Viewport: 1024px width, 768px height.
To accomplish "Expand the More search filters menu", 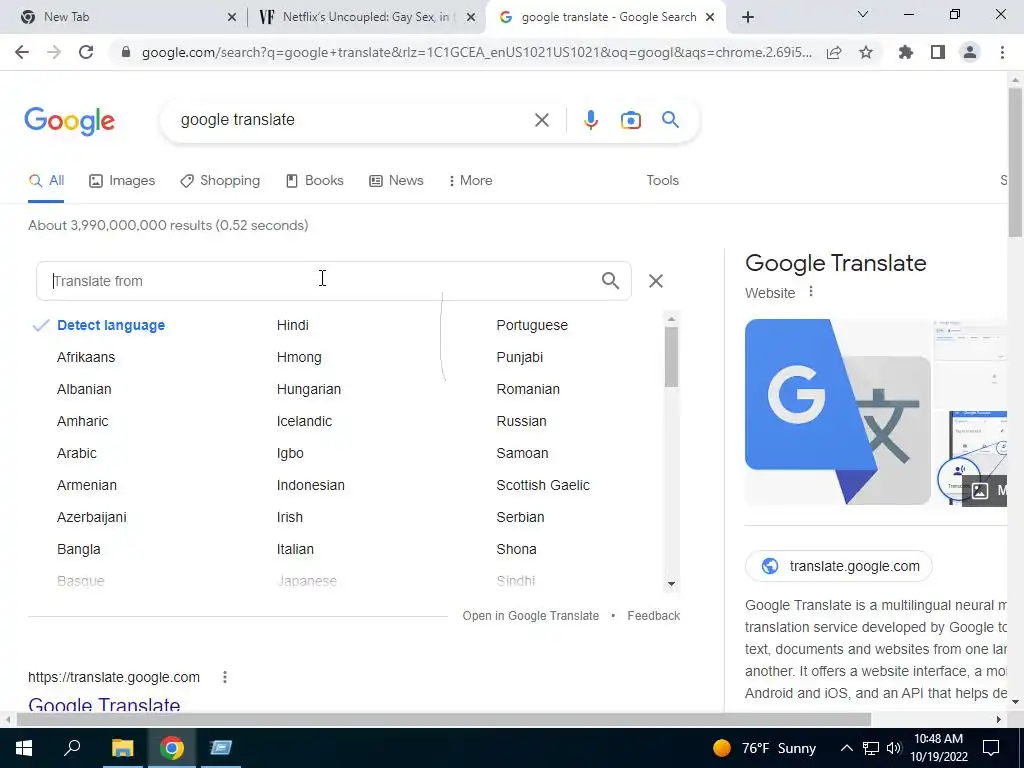I will [x=470, y=181].
